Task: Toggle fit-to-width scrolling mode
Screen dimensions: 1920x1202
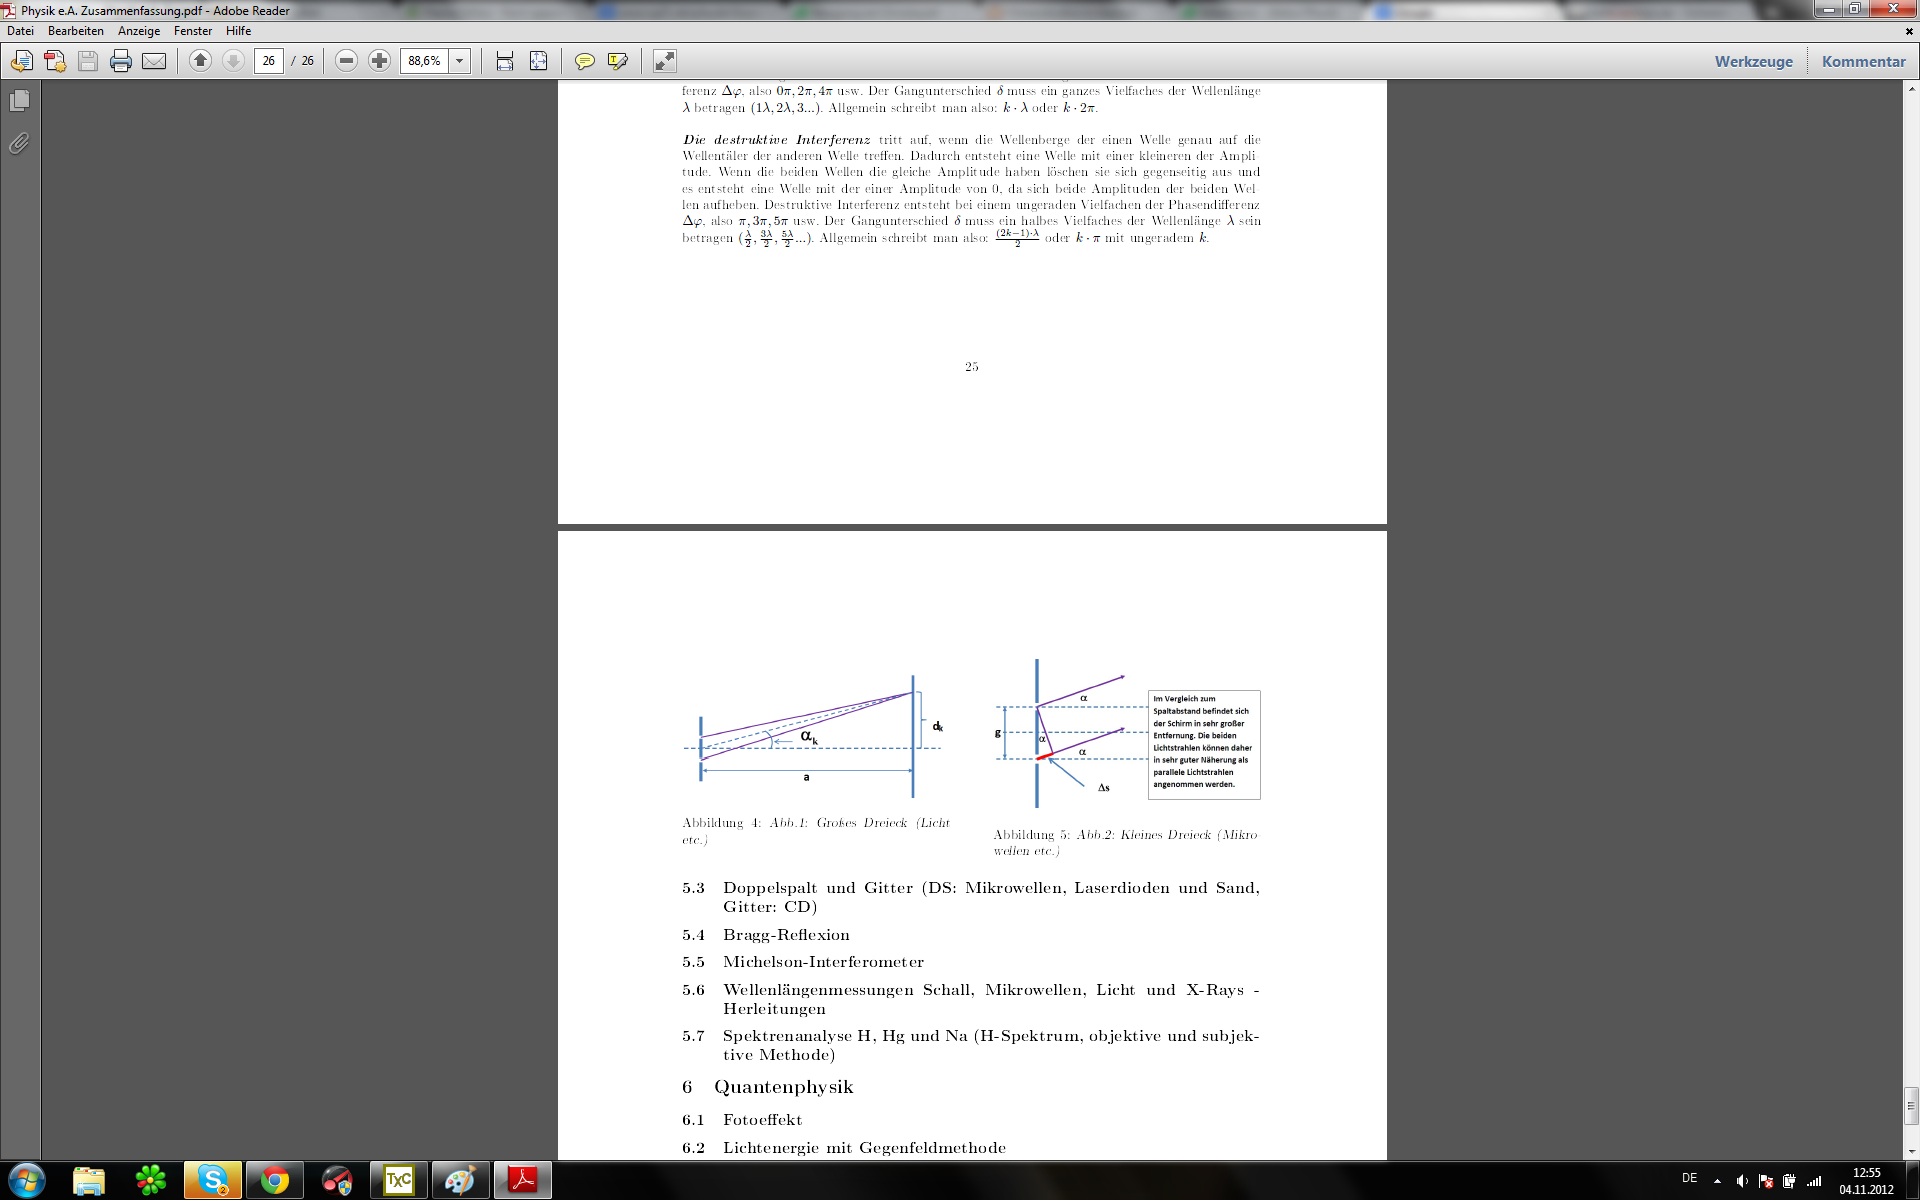Action: [505, 61]
